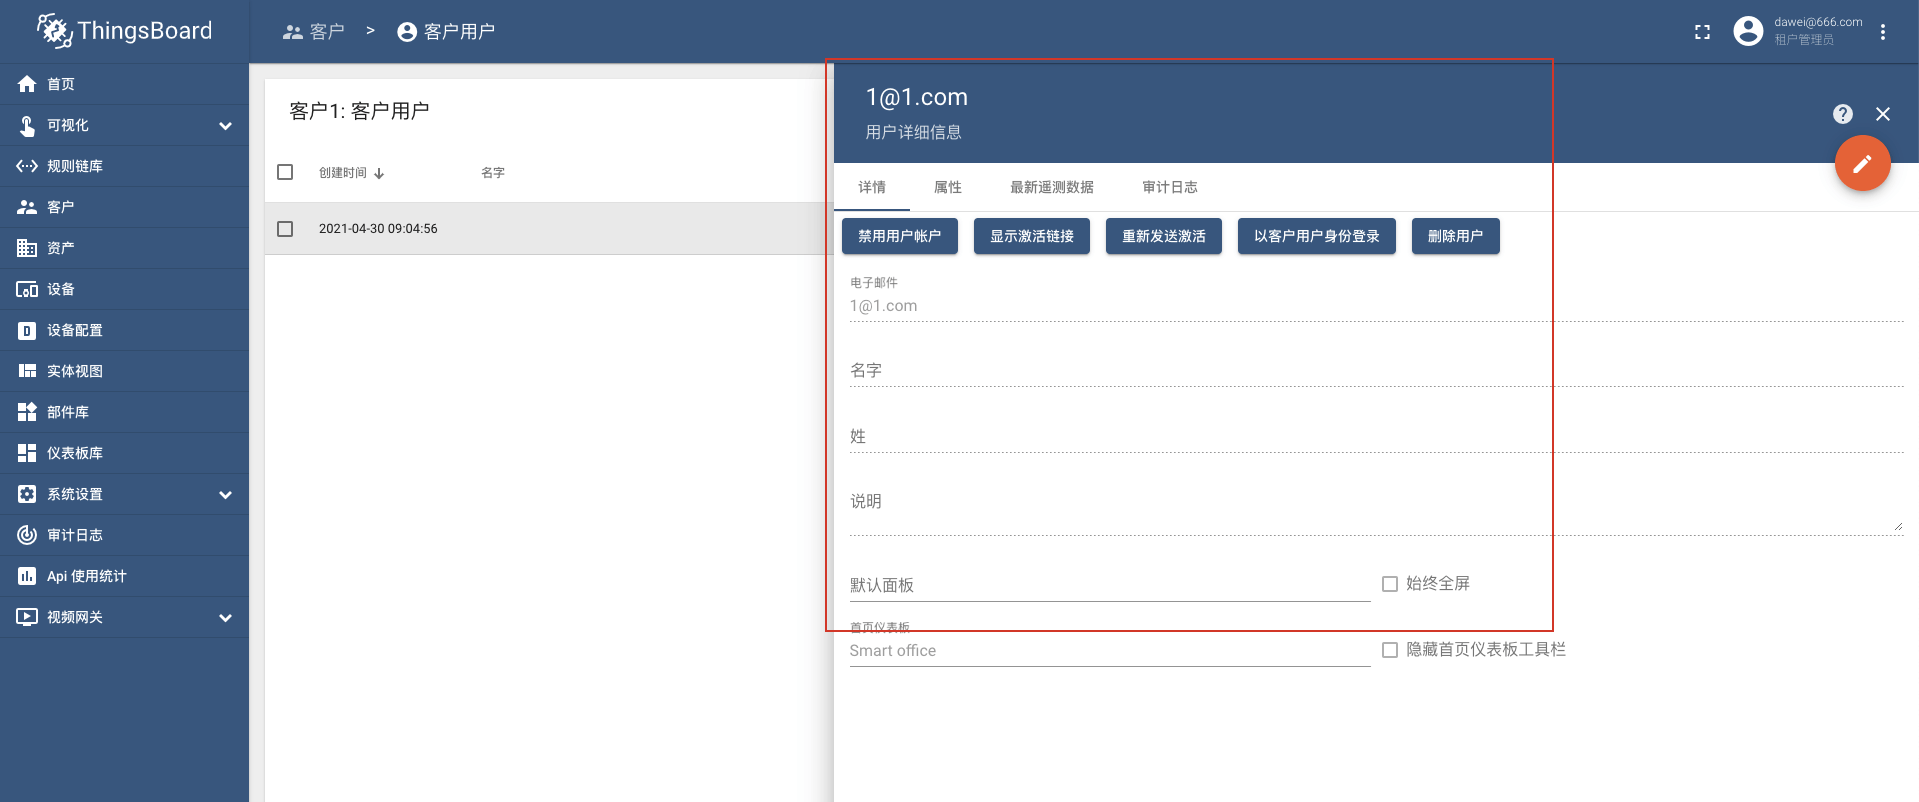Open 规则链库 menu item label
The width and height of the screenshot is (1919, 802).
click(75, 166)
